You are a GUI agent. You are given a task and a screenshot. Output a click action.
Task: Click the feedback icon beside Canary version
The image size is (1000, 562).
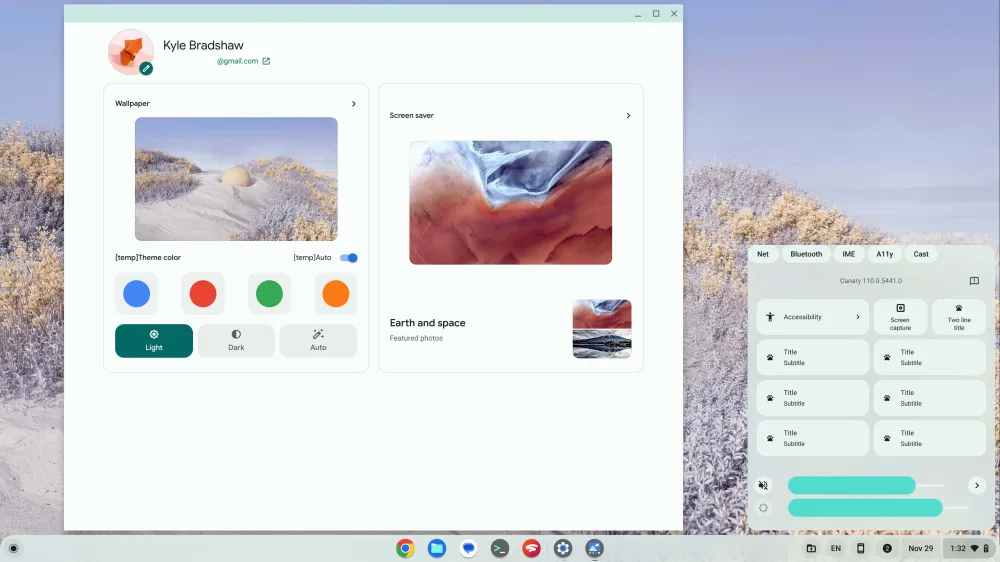pyautogui.click(x=974, y=281)
